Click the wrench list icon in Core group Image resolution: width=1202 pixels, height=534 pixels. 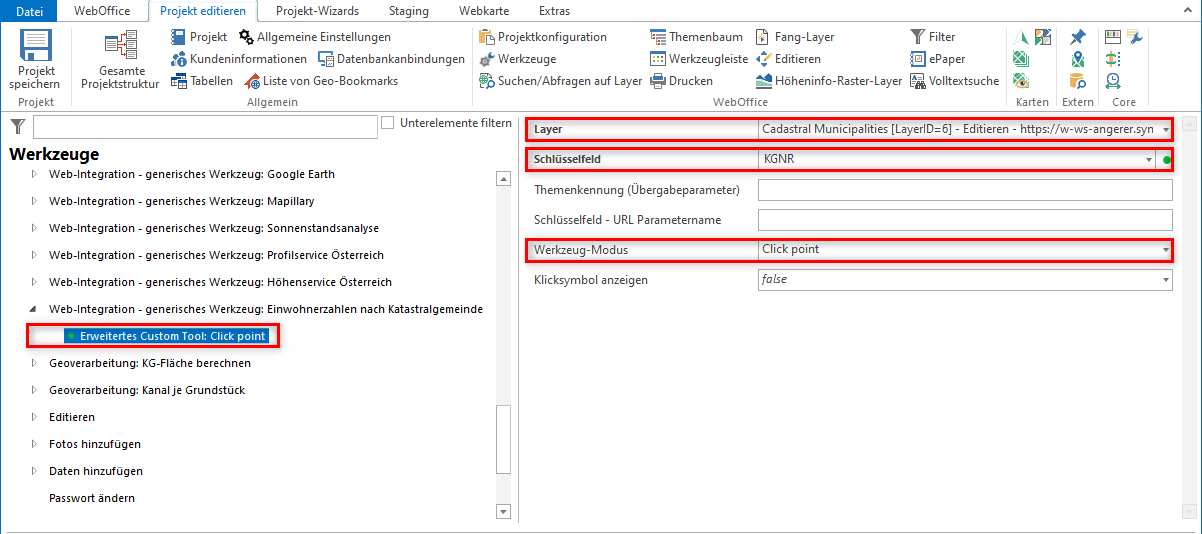point(1135,37)
